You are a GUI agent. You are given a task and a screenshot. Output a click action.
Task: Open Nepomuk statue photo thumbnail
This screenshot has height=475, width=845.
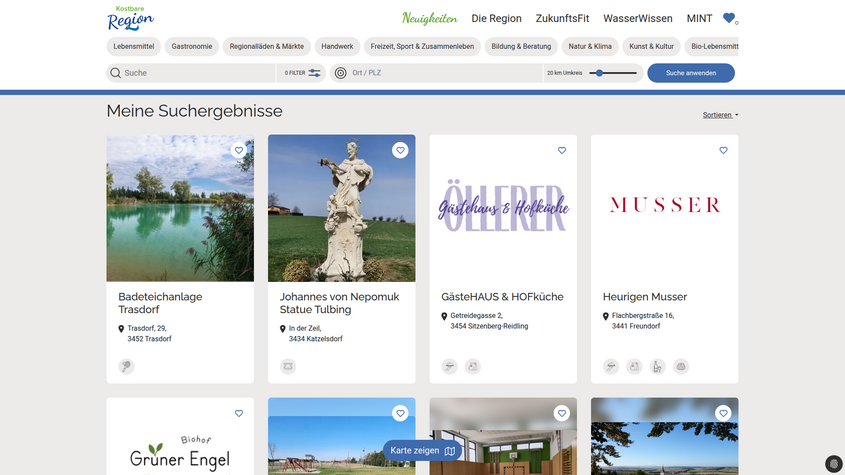[x=342, y=208]
